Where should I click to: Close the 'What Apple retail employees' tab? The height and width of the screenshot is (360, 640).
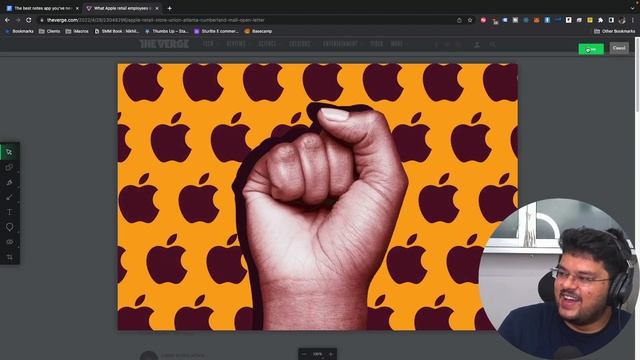[157, 8]
